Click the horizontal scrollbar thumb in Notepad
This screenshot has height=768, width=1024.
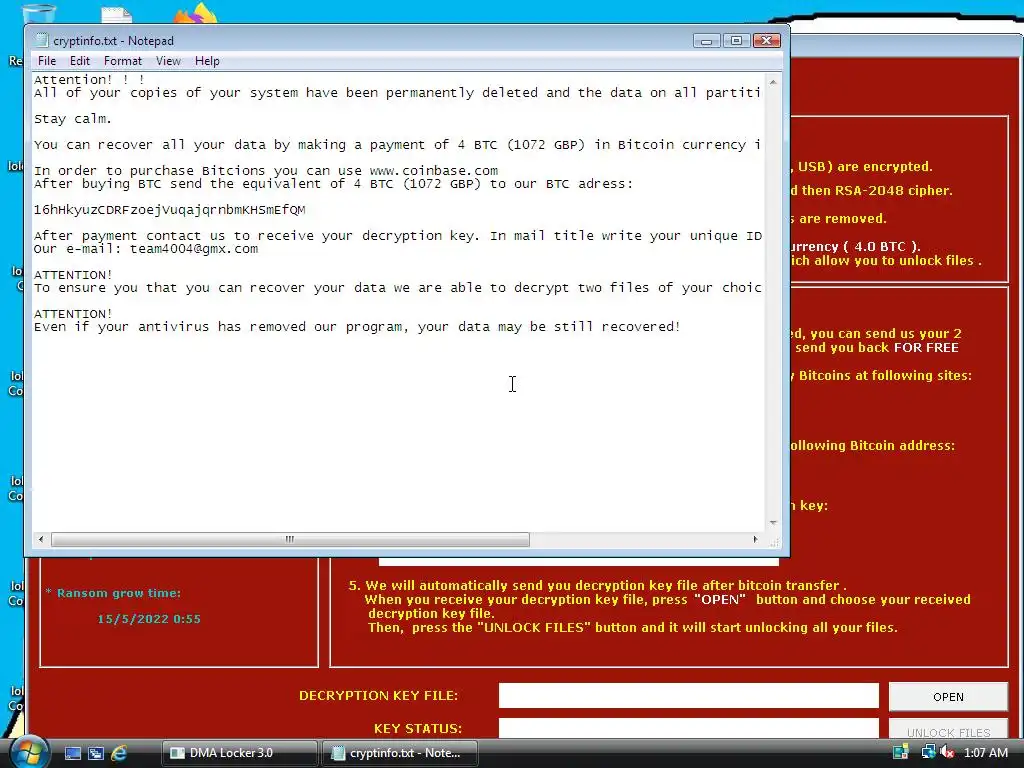(x=290, y=539)
